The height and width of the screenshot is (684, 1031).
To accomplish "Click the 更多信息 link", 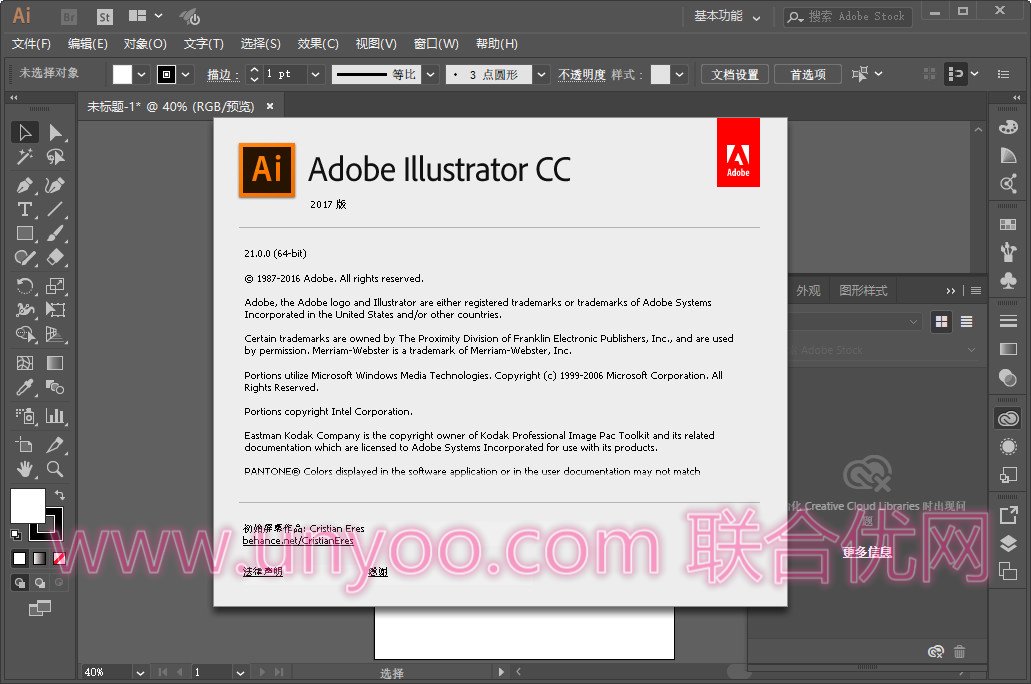I will [x=867, y=552].
